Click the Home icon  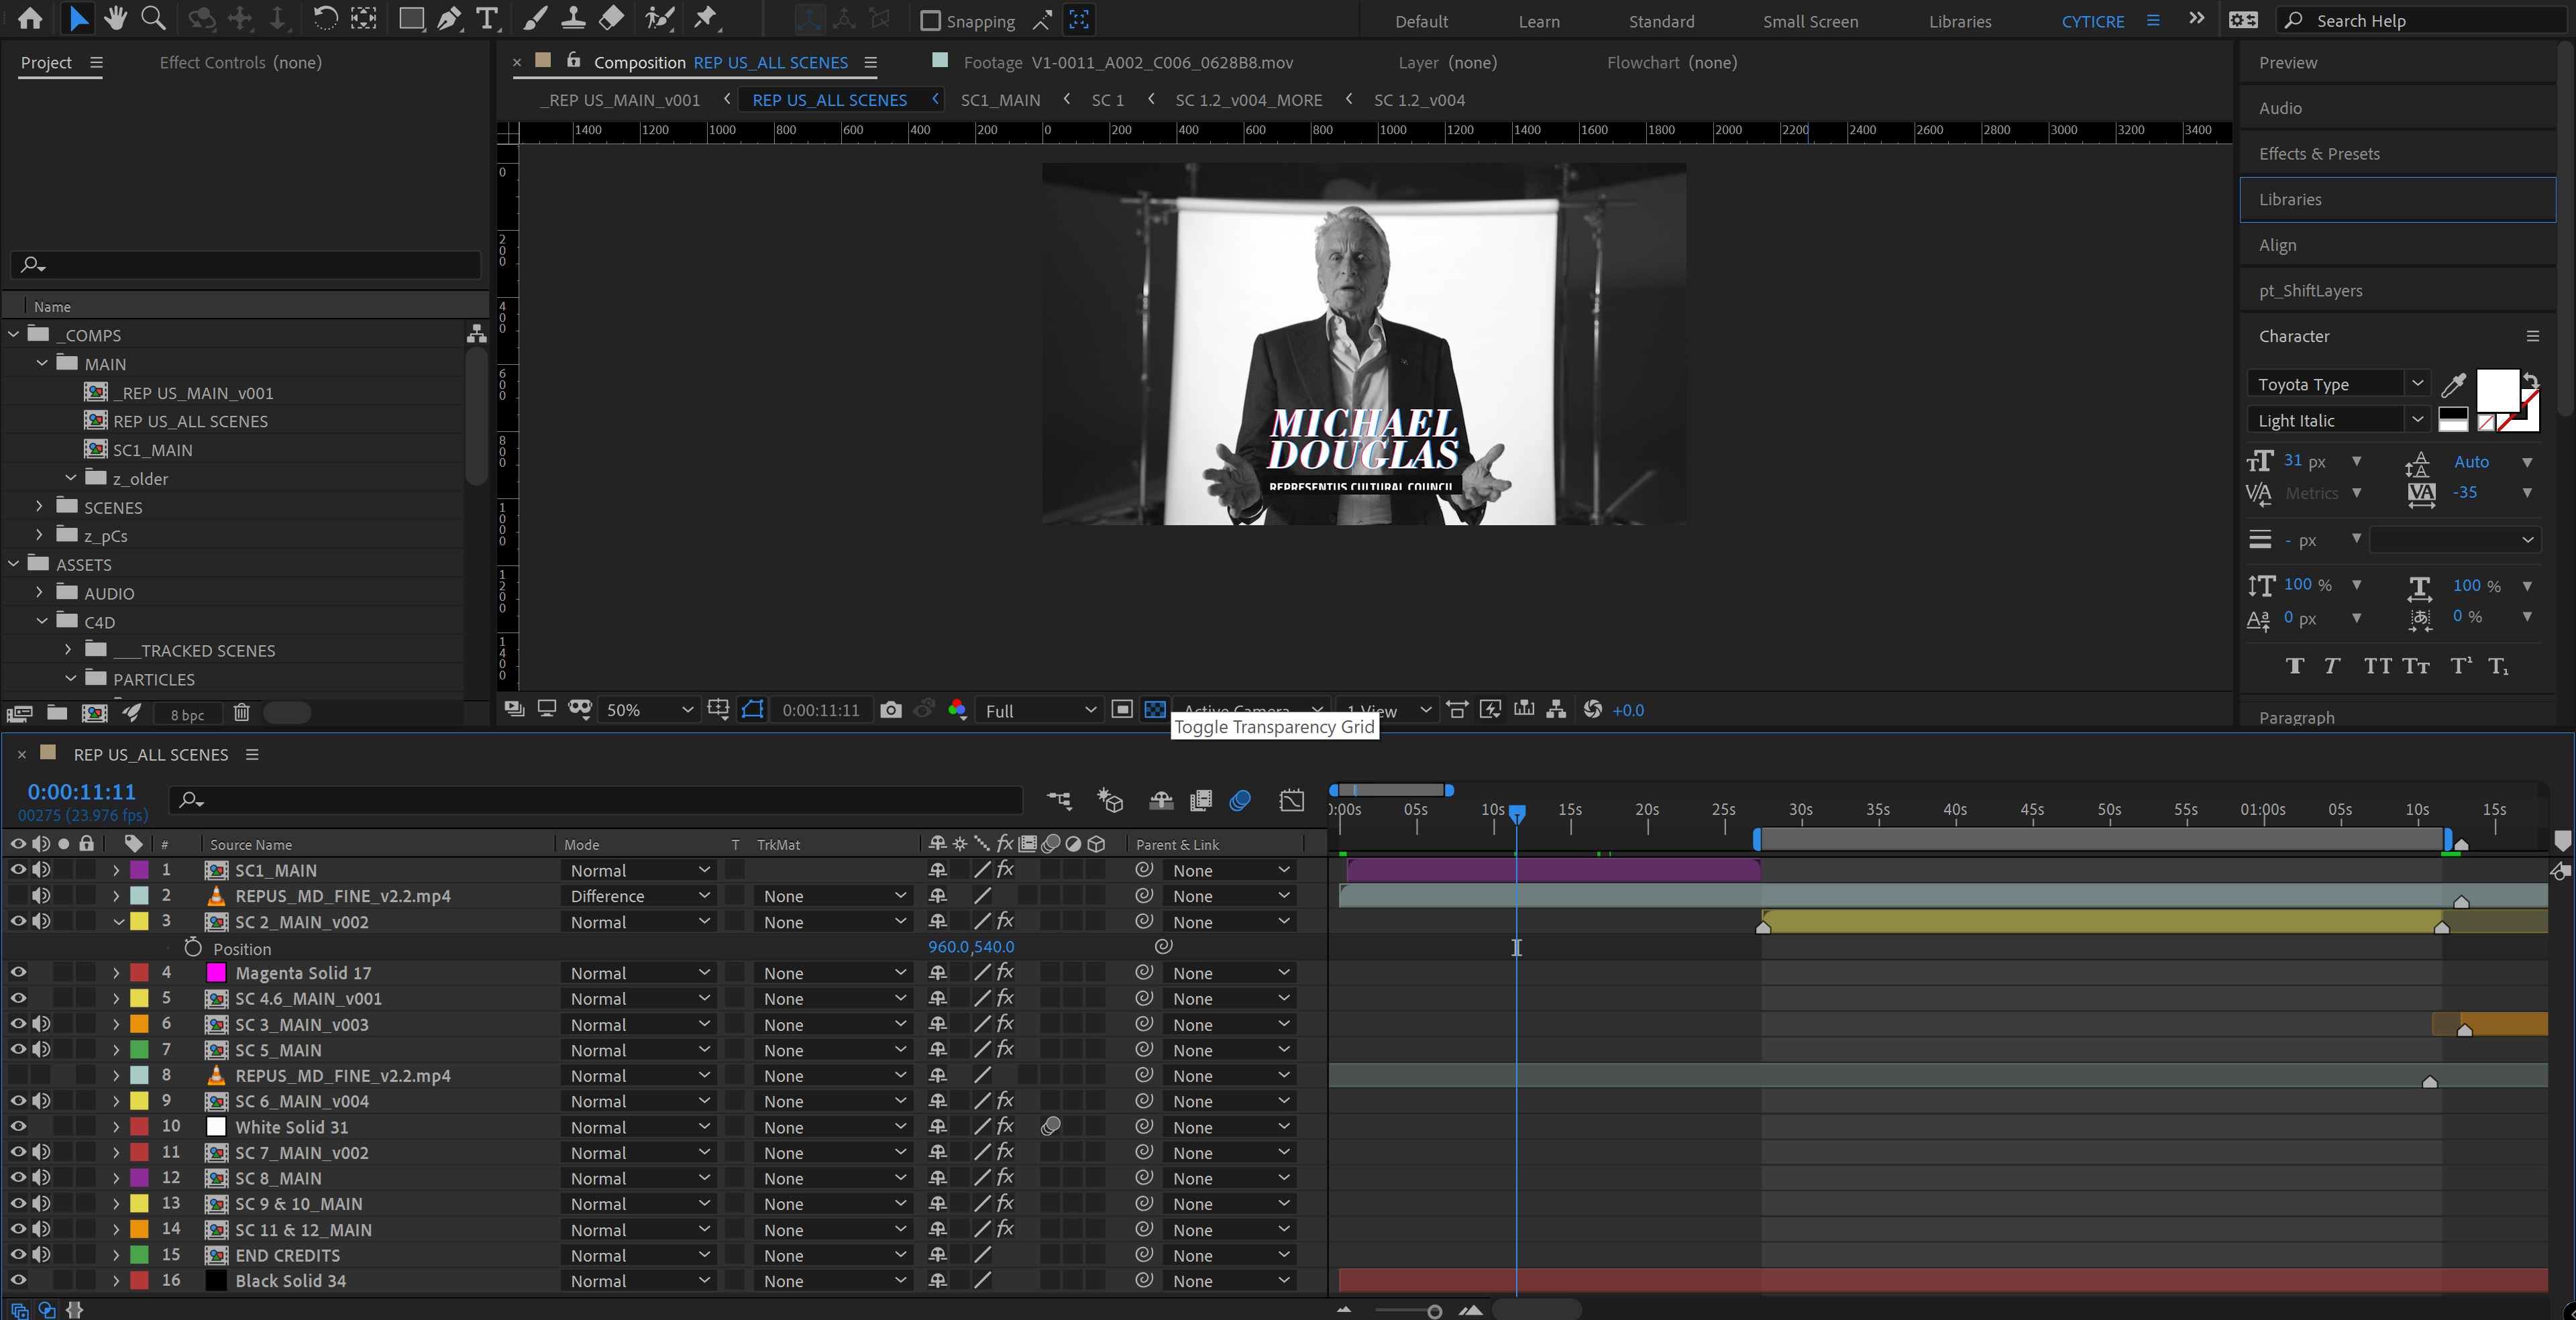click(x=30, y=18)
